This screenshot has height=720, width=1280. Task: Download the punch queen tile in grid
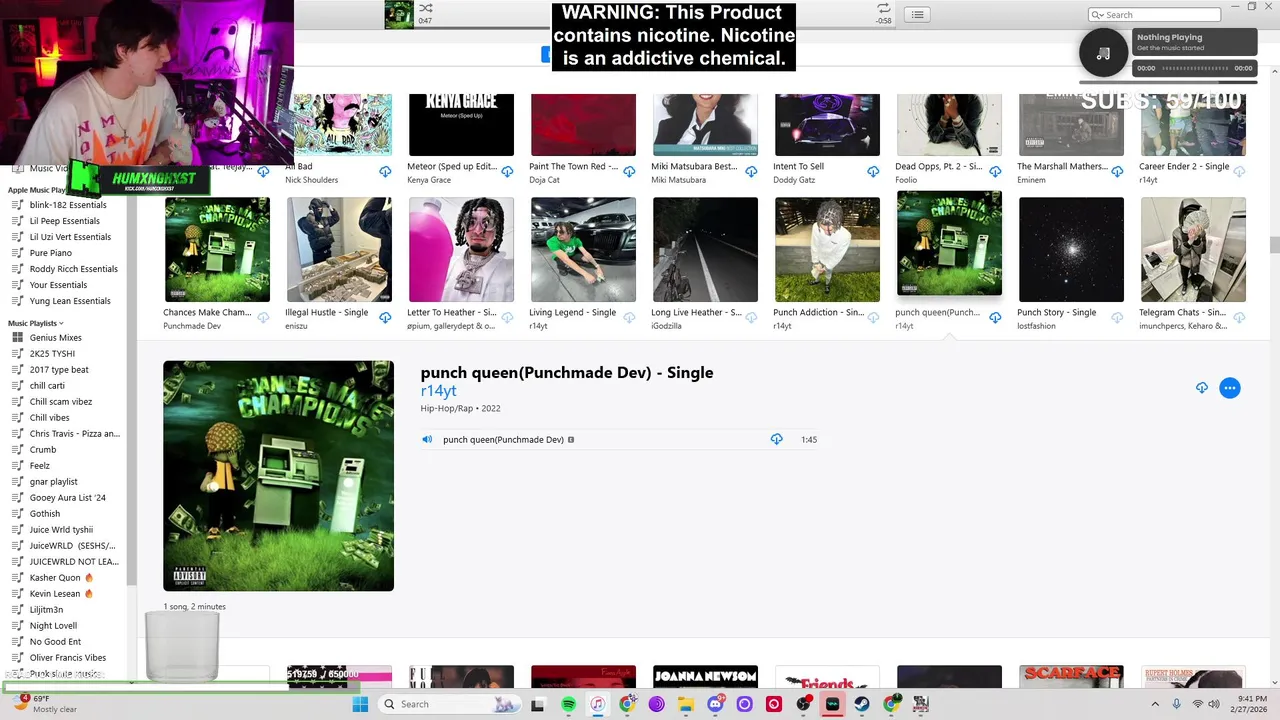point(995,318)
